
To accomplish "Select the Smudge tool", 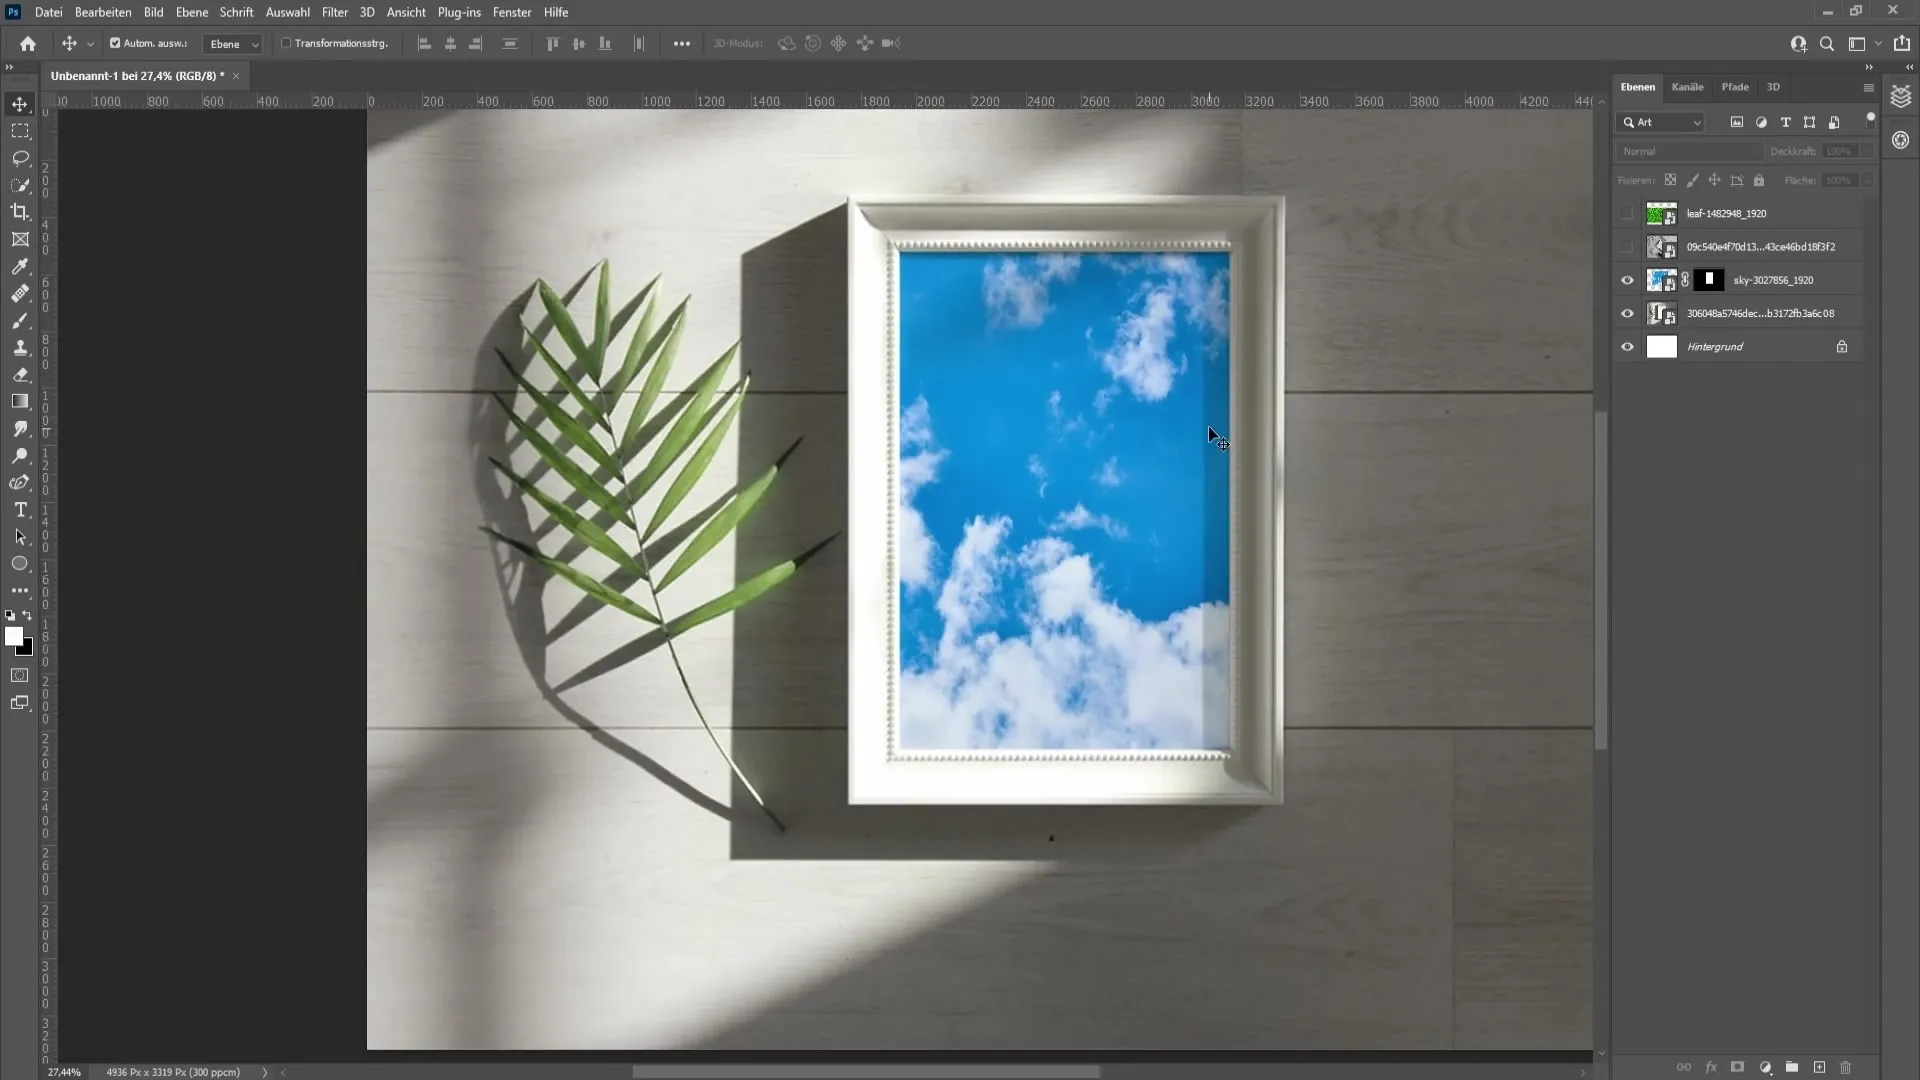I will pos(20,428).
